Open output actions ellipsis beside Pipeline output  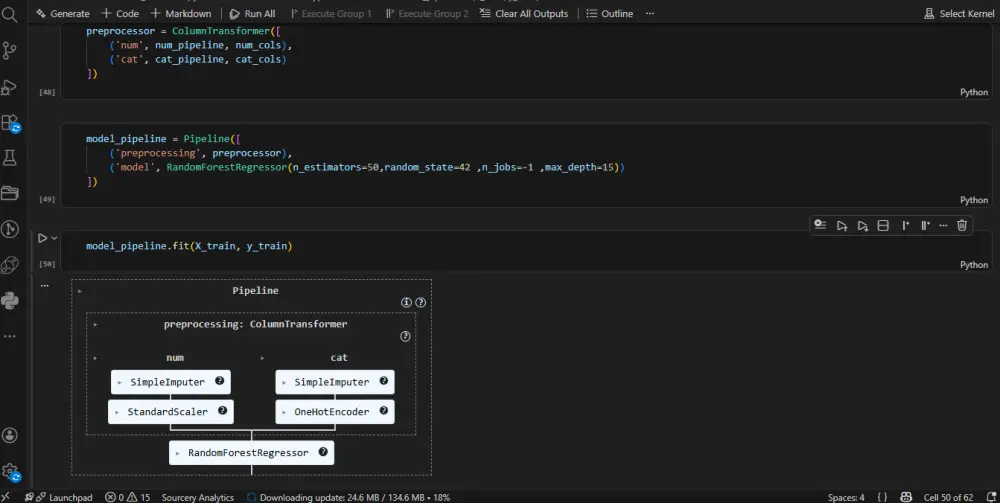click(x=44, y=286)
